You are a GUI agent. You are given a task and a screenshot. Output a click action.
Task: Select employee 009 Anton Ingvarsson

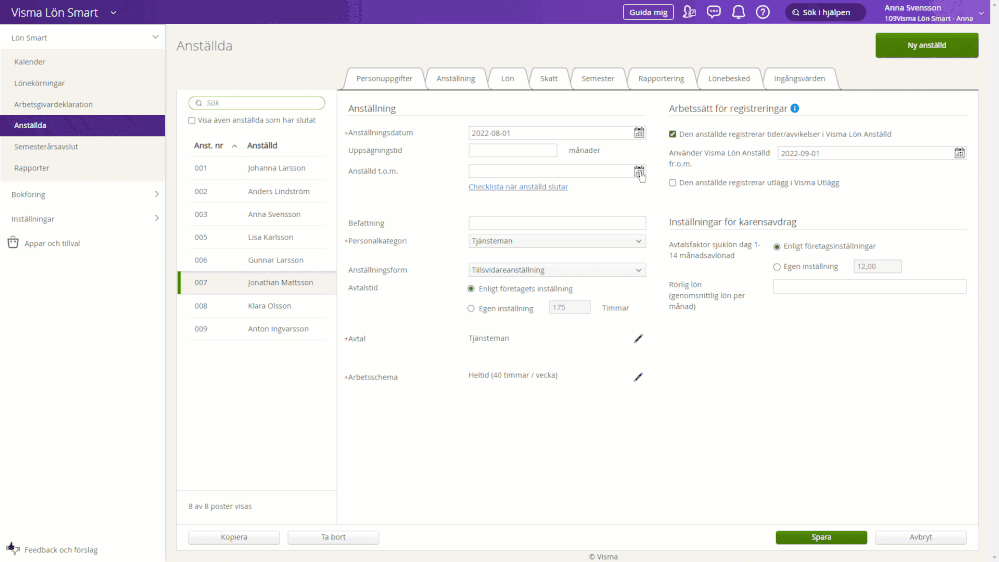[257, 329]
